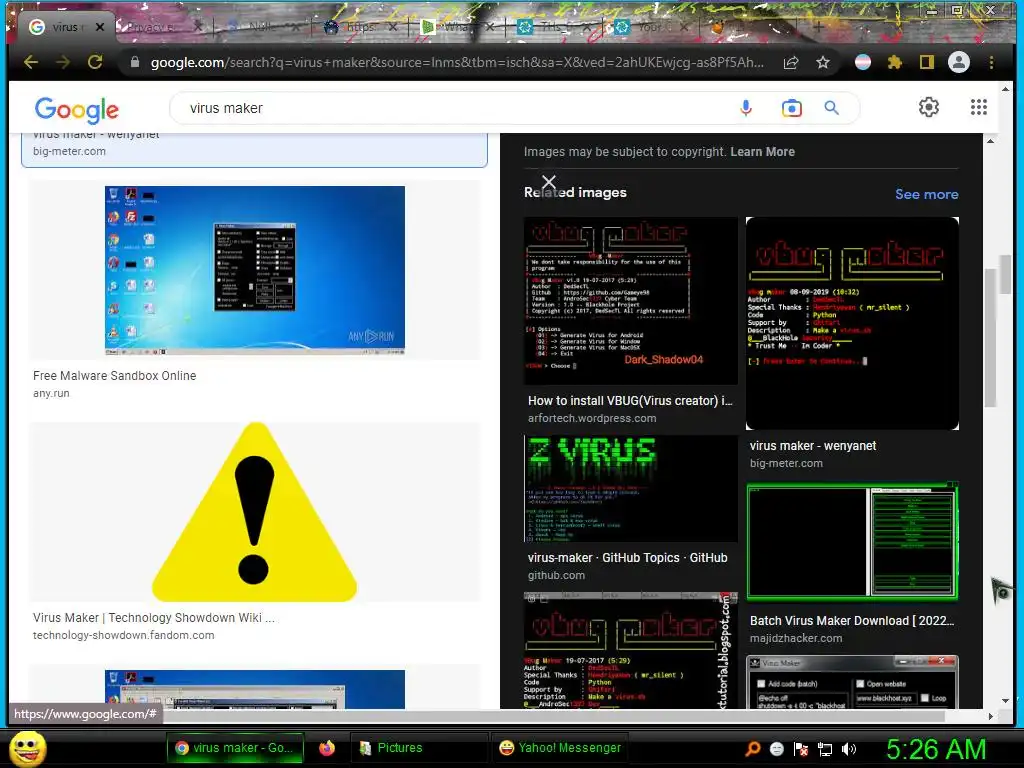The width and height of the screenshot is (1024, 768).
Task: Click the horizontal scrollbar right arrow
Action: click(x=990, y=716)
